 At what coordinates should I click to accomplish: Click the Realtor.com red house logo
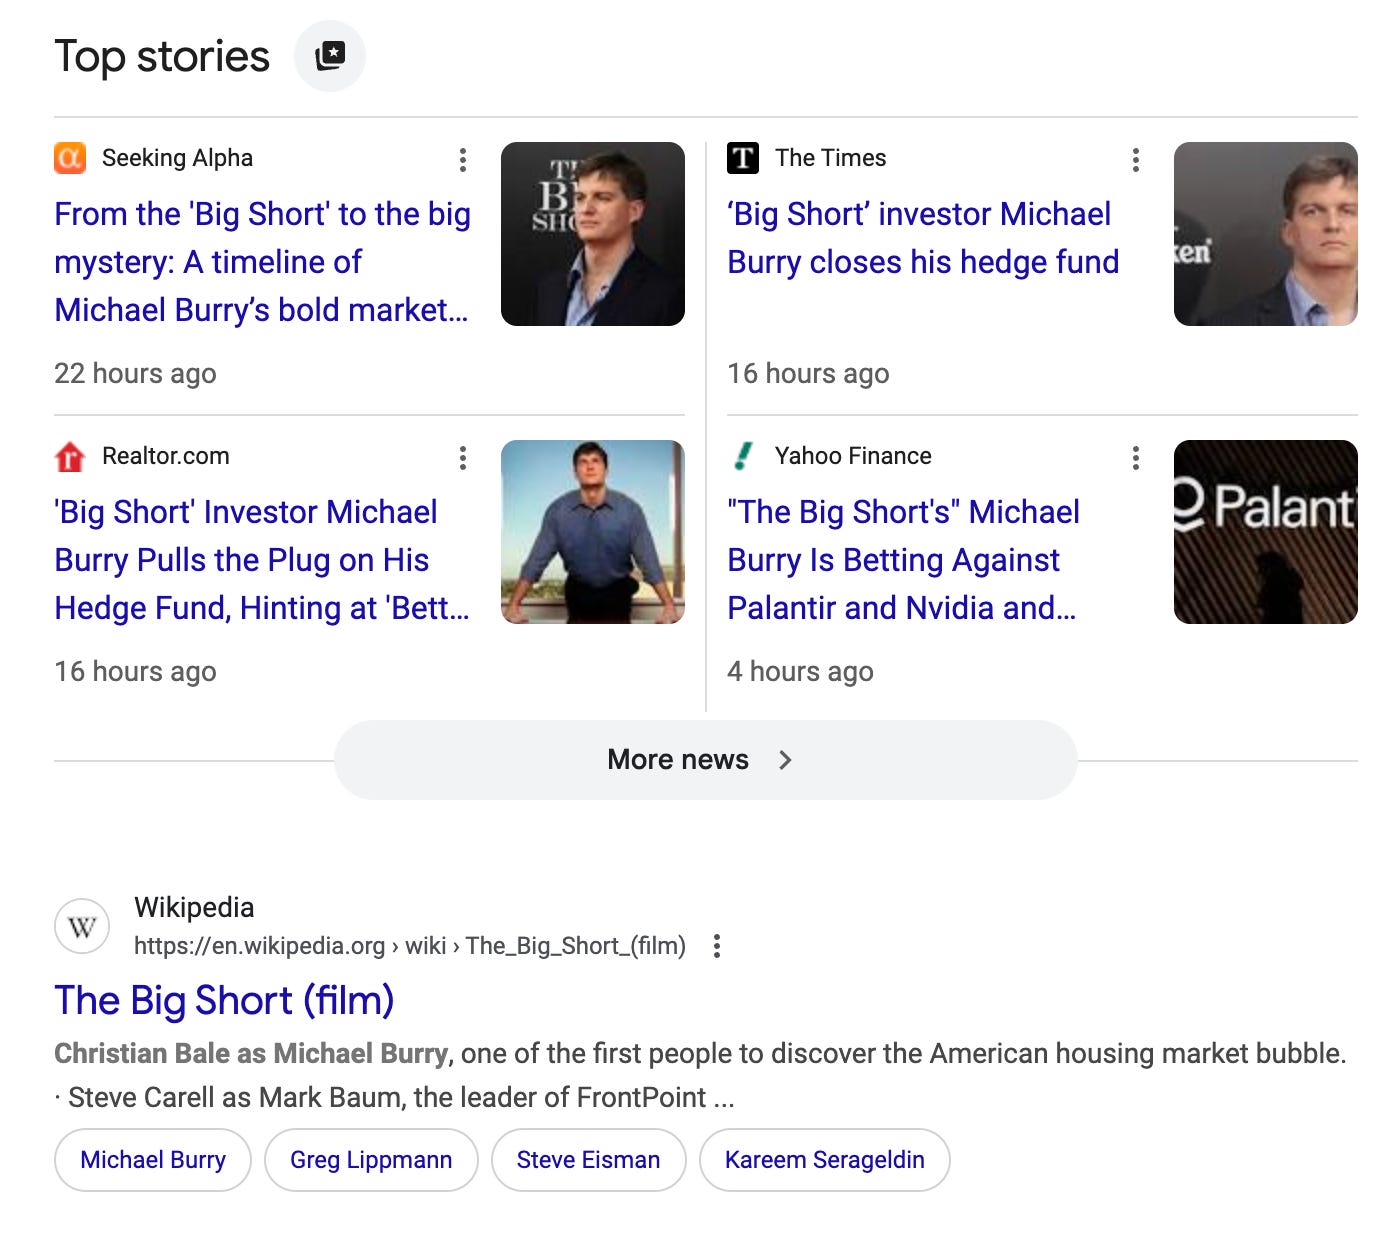click(x=70, y=456)
